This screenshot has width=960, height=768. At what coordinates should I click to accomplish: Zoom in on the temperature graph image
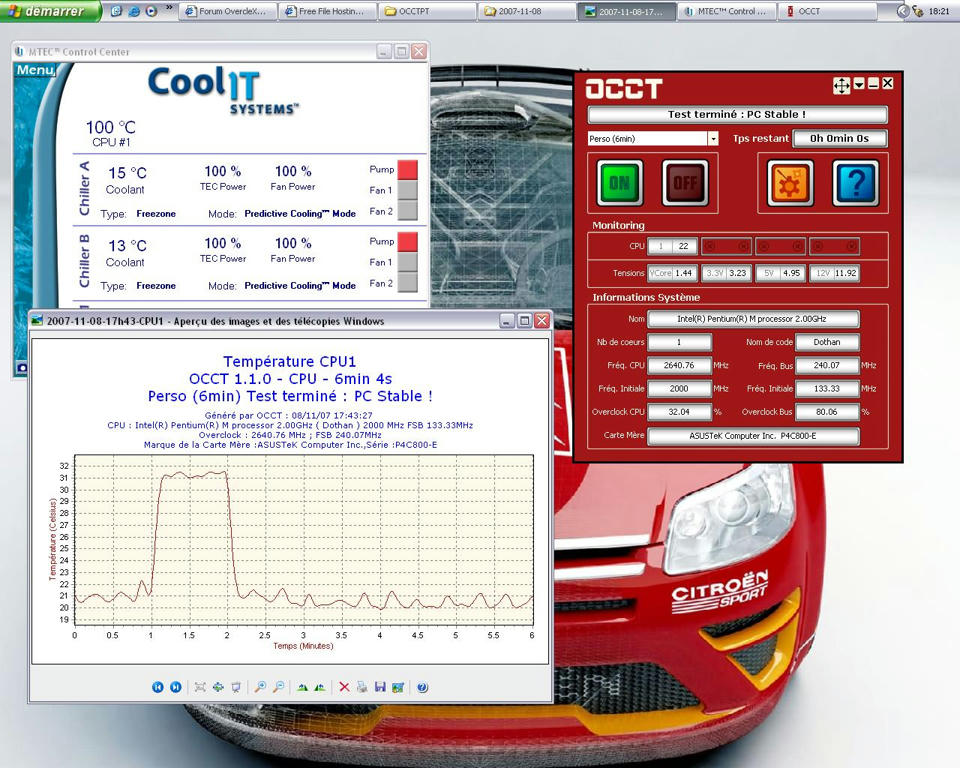click(x=260, y=687)
